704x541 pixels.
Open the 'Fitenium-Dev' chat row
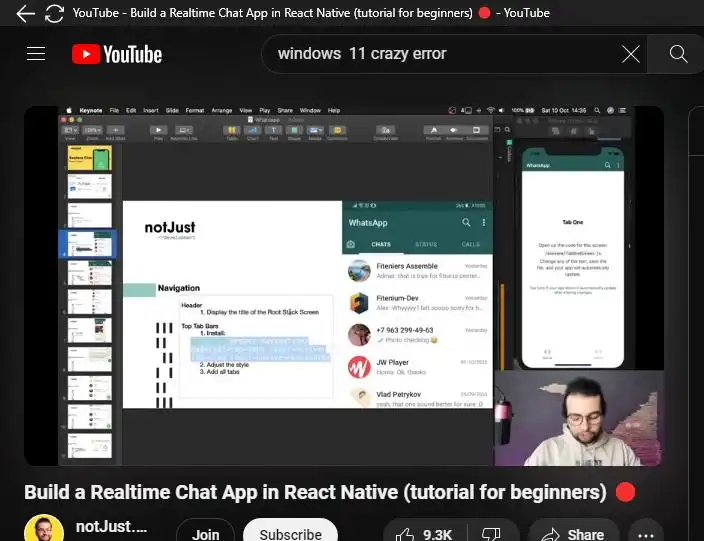click(418, 303)
